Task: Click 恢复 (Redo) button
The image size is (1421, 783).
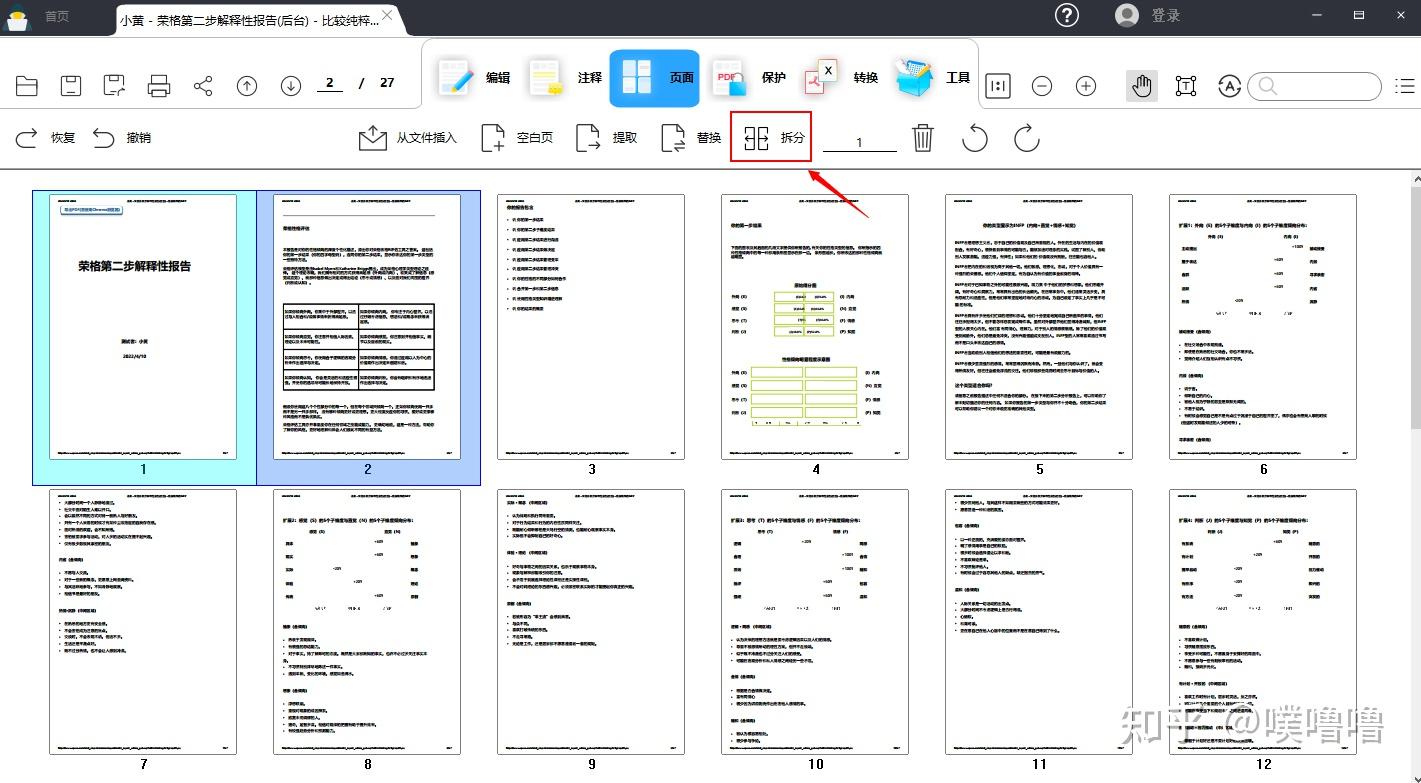Action: 46,138
